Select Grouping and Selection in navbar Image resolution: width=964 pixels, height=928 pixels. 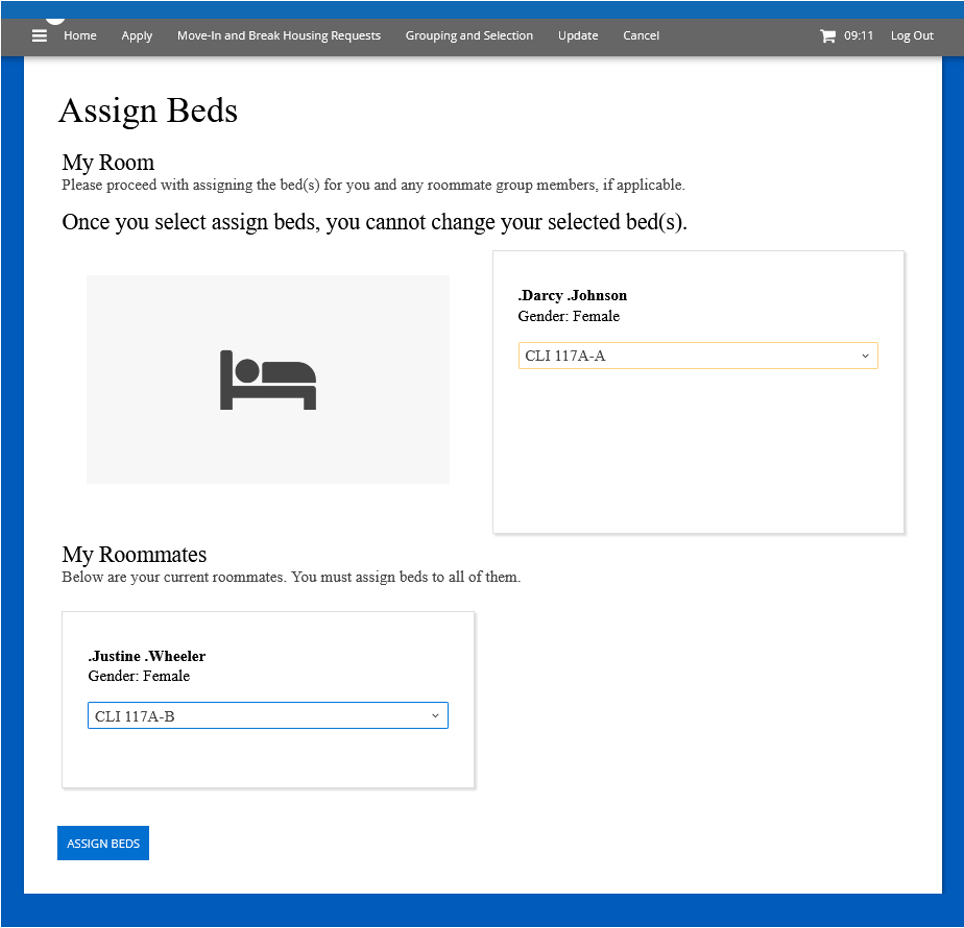tap(469, 36)
